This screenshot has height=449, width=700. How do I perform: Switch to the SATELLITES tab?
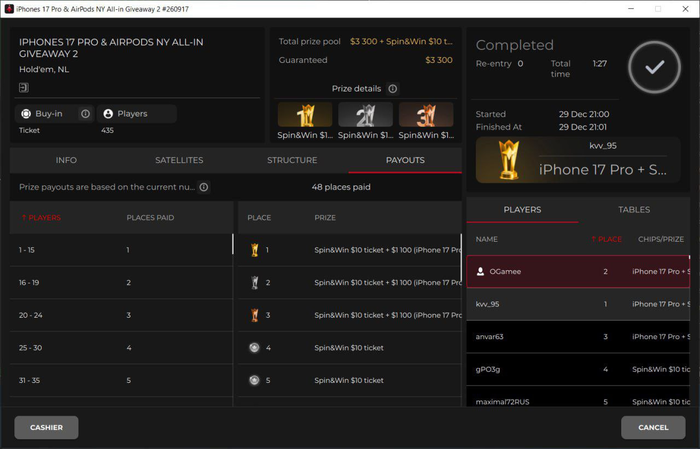[x=179, y=160]
